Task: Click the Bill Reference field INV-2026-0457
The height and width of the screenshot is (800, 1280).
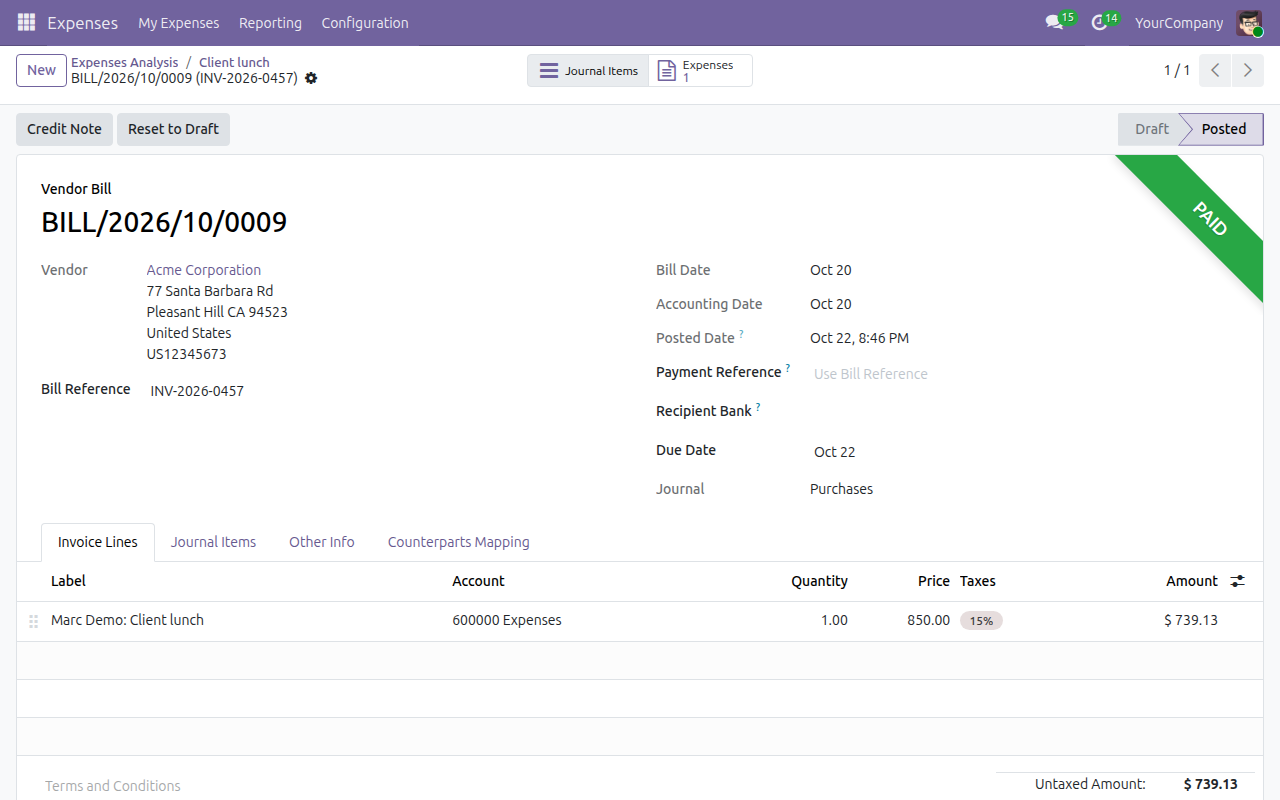Action: tap(385, 391)
